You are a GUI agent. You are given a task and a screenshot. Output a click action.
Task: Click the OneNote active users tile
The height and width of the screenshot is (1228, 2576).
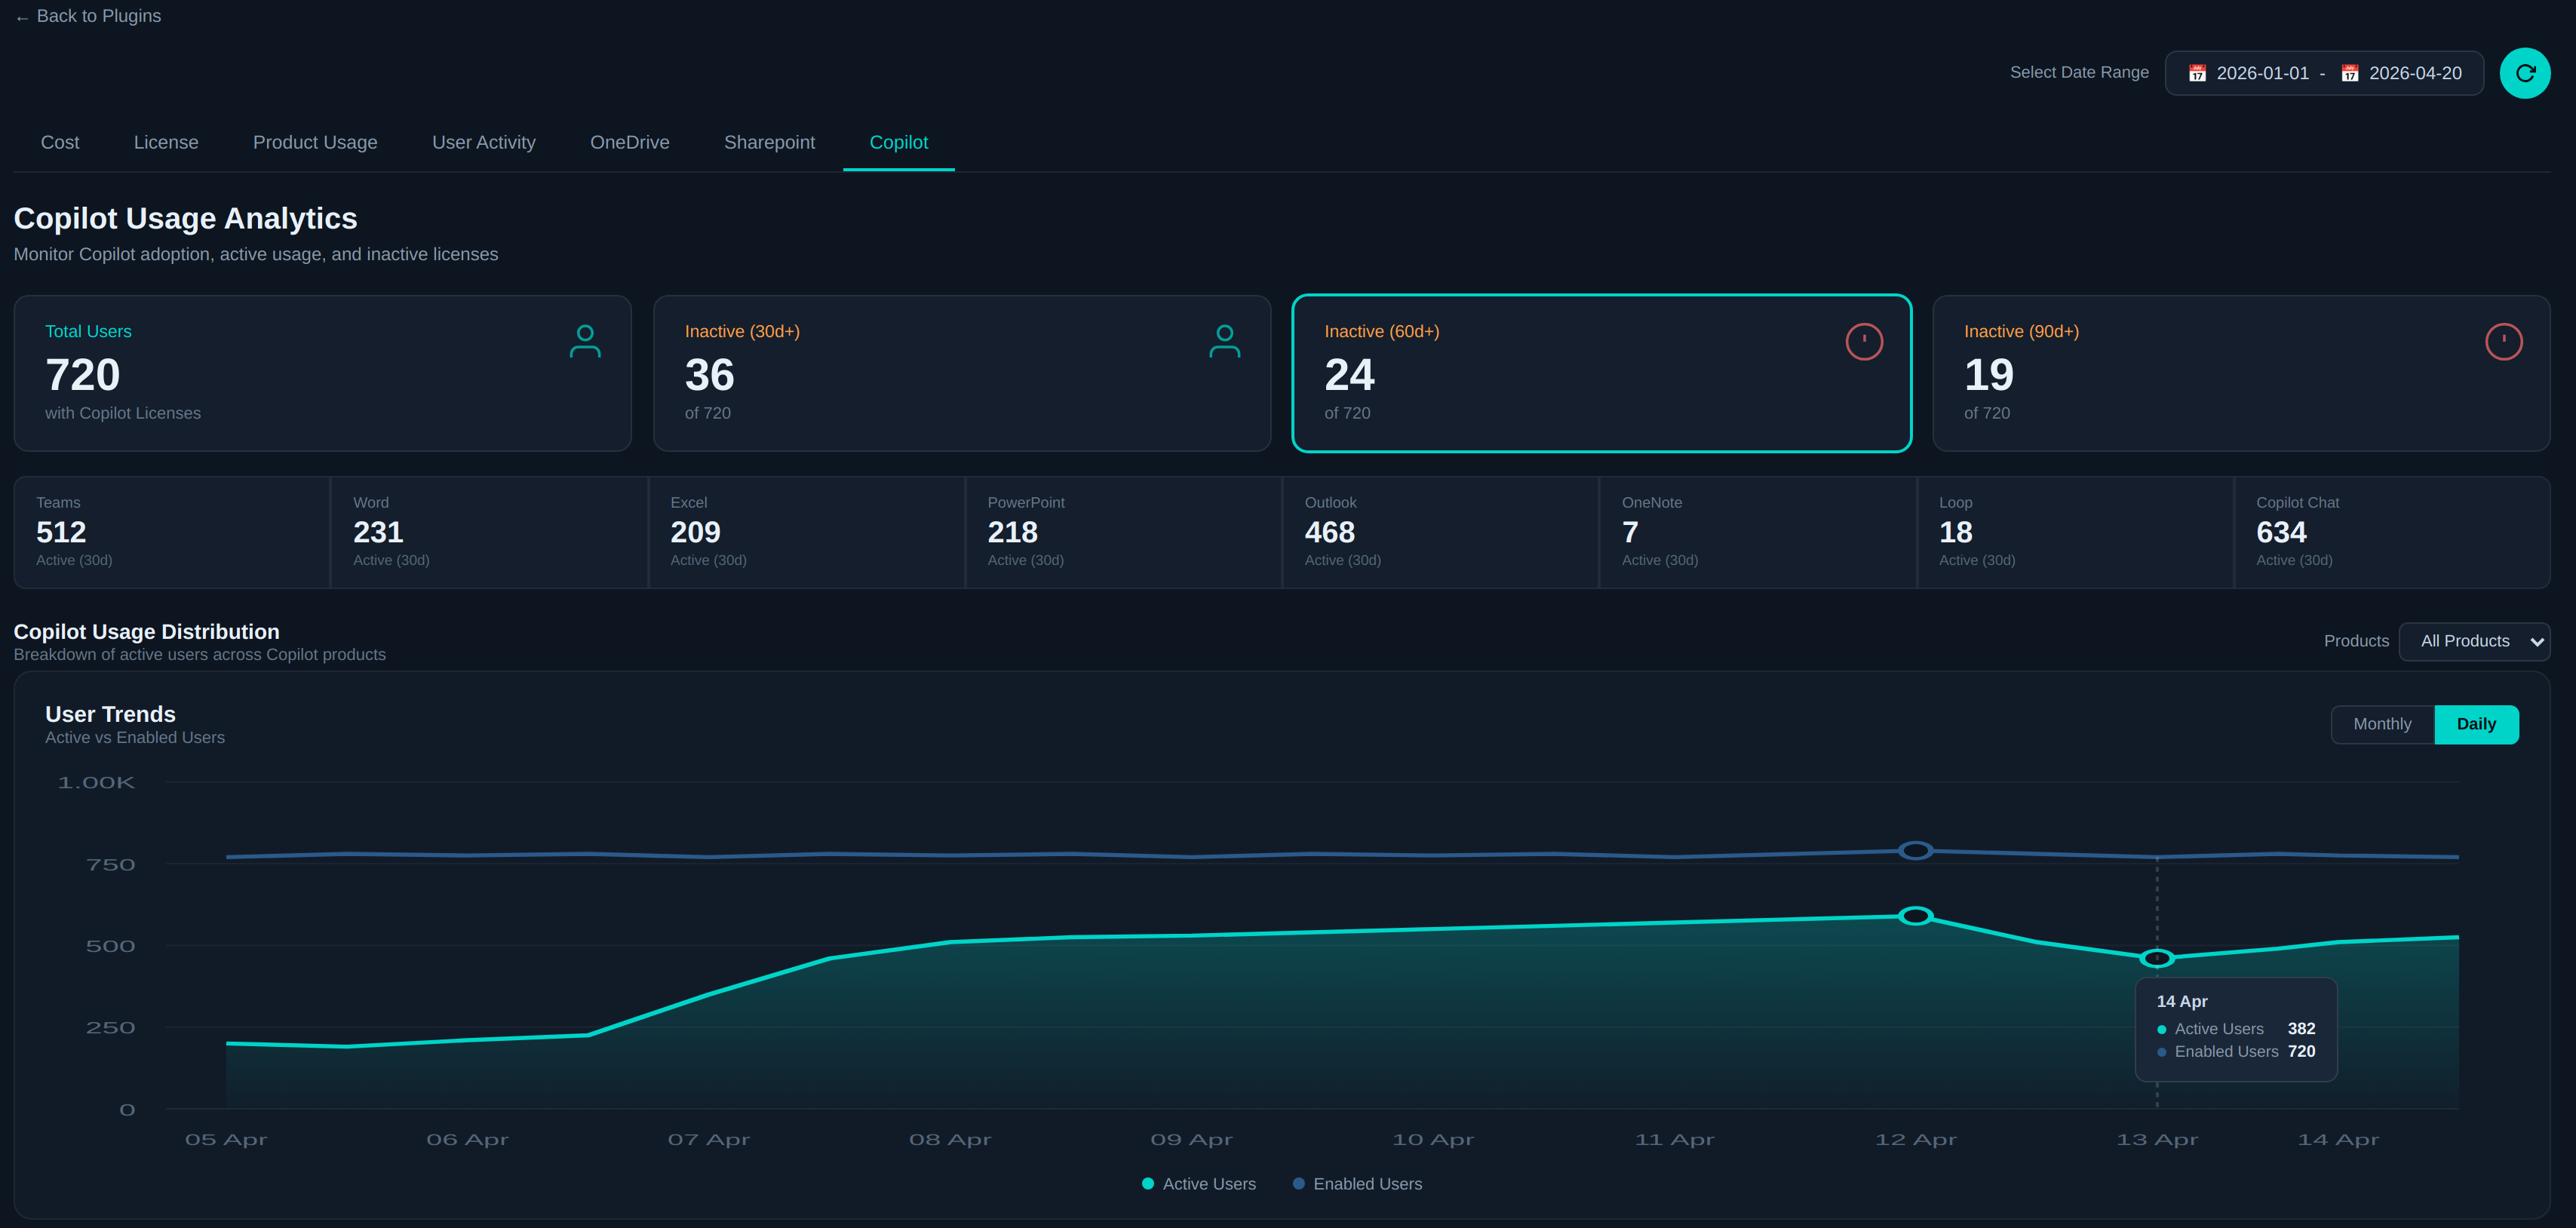click(1757, 532)
